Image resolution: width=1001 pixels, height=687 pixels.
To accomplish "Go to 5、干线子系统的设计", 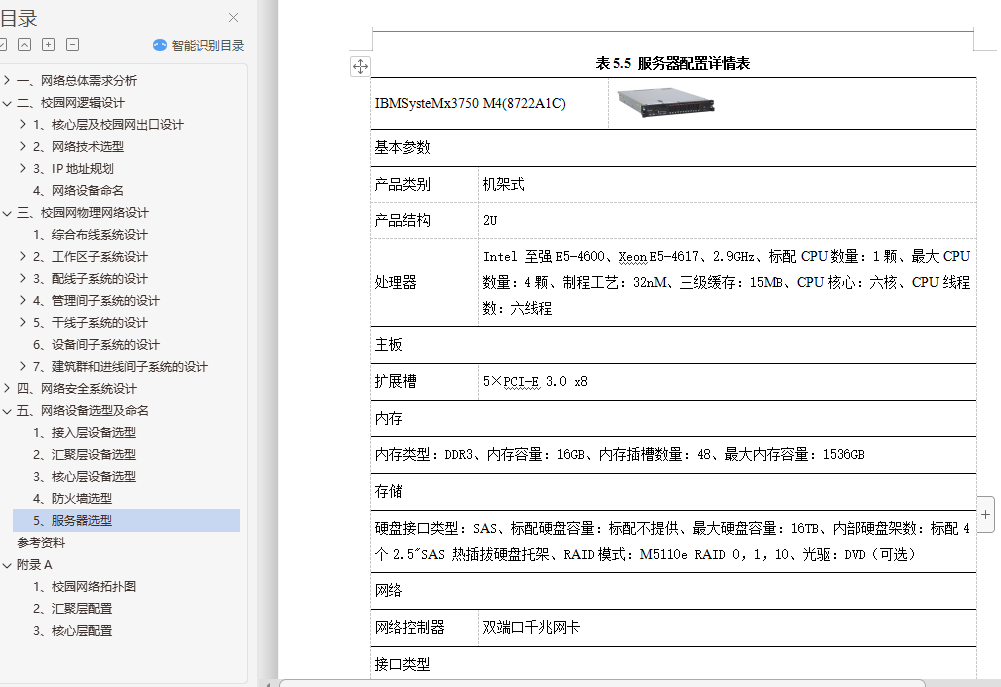I will tap(91, 322).
